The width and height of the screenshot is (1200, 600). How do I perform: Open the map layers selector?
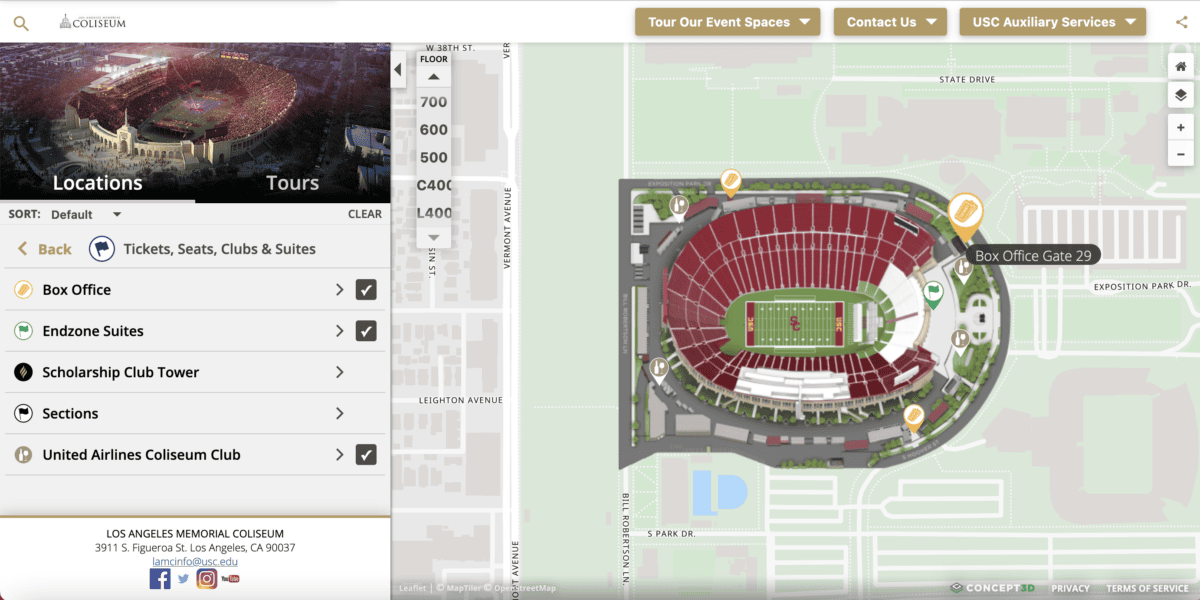(x=1181, y=94)
